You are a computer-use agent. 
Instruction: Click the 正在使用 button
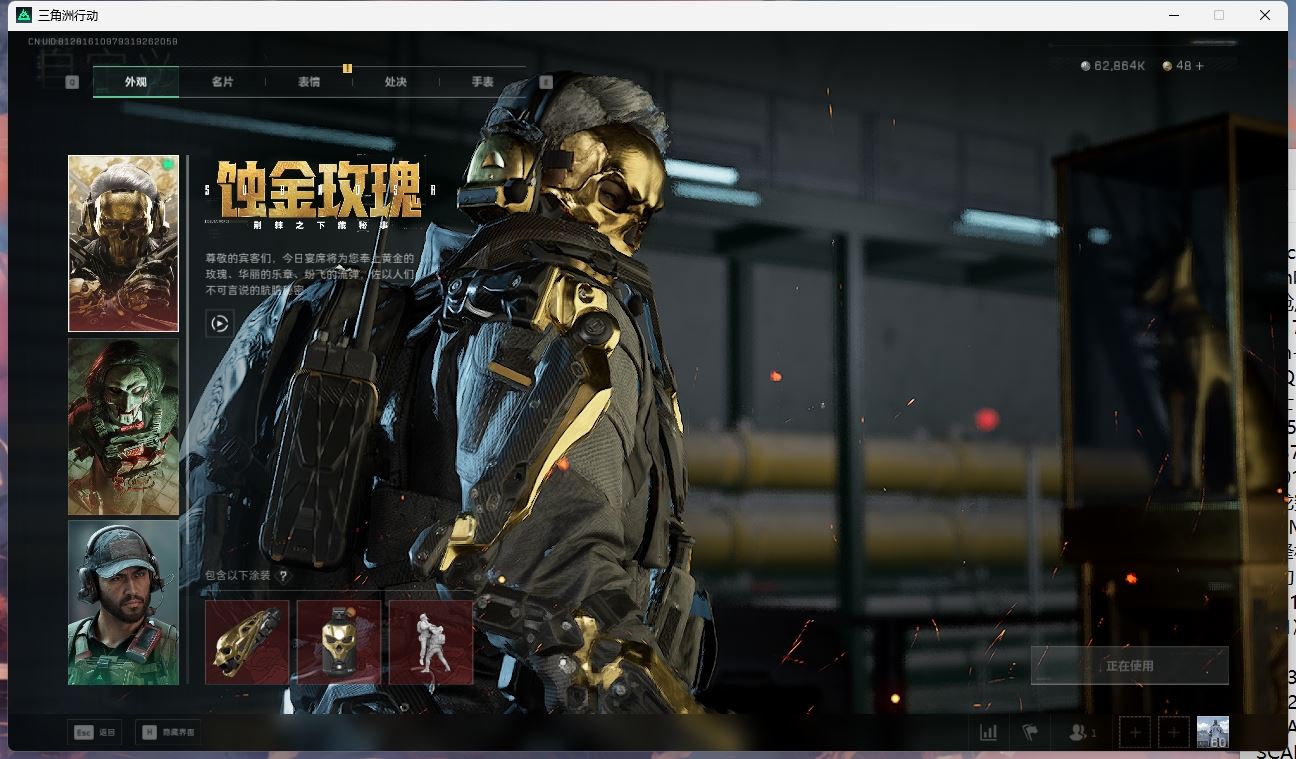coord(1129,665)
